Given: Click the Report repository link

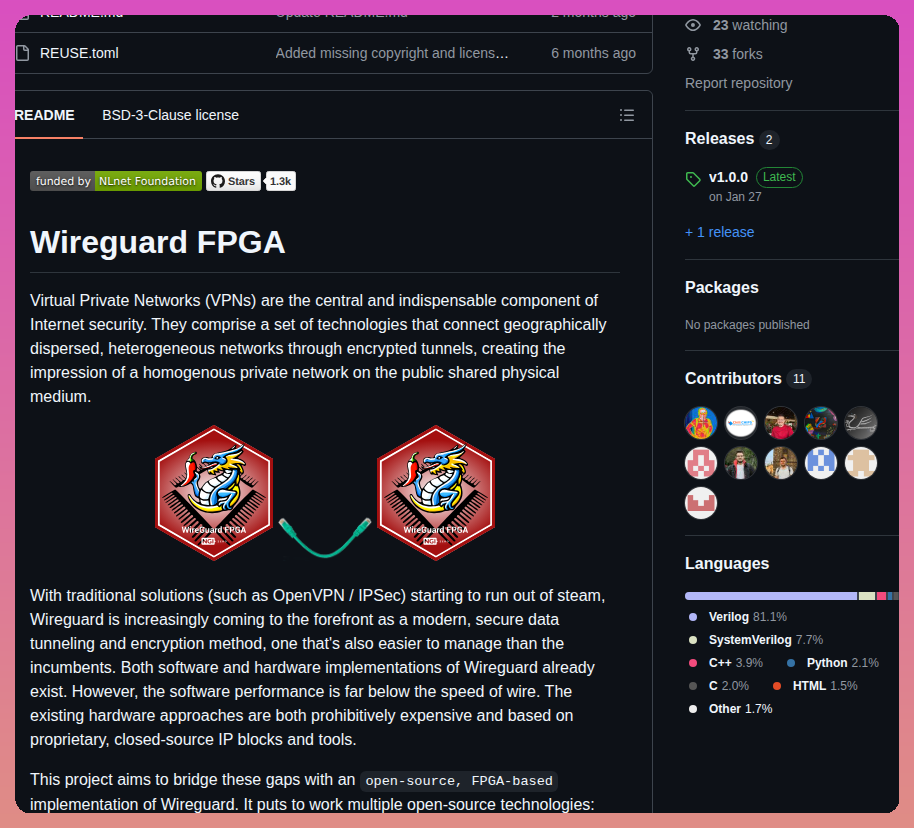Looking at the screenshot, I should [x=739, y=83].
